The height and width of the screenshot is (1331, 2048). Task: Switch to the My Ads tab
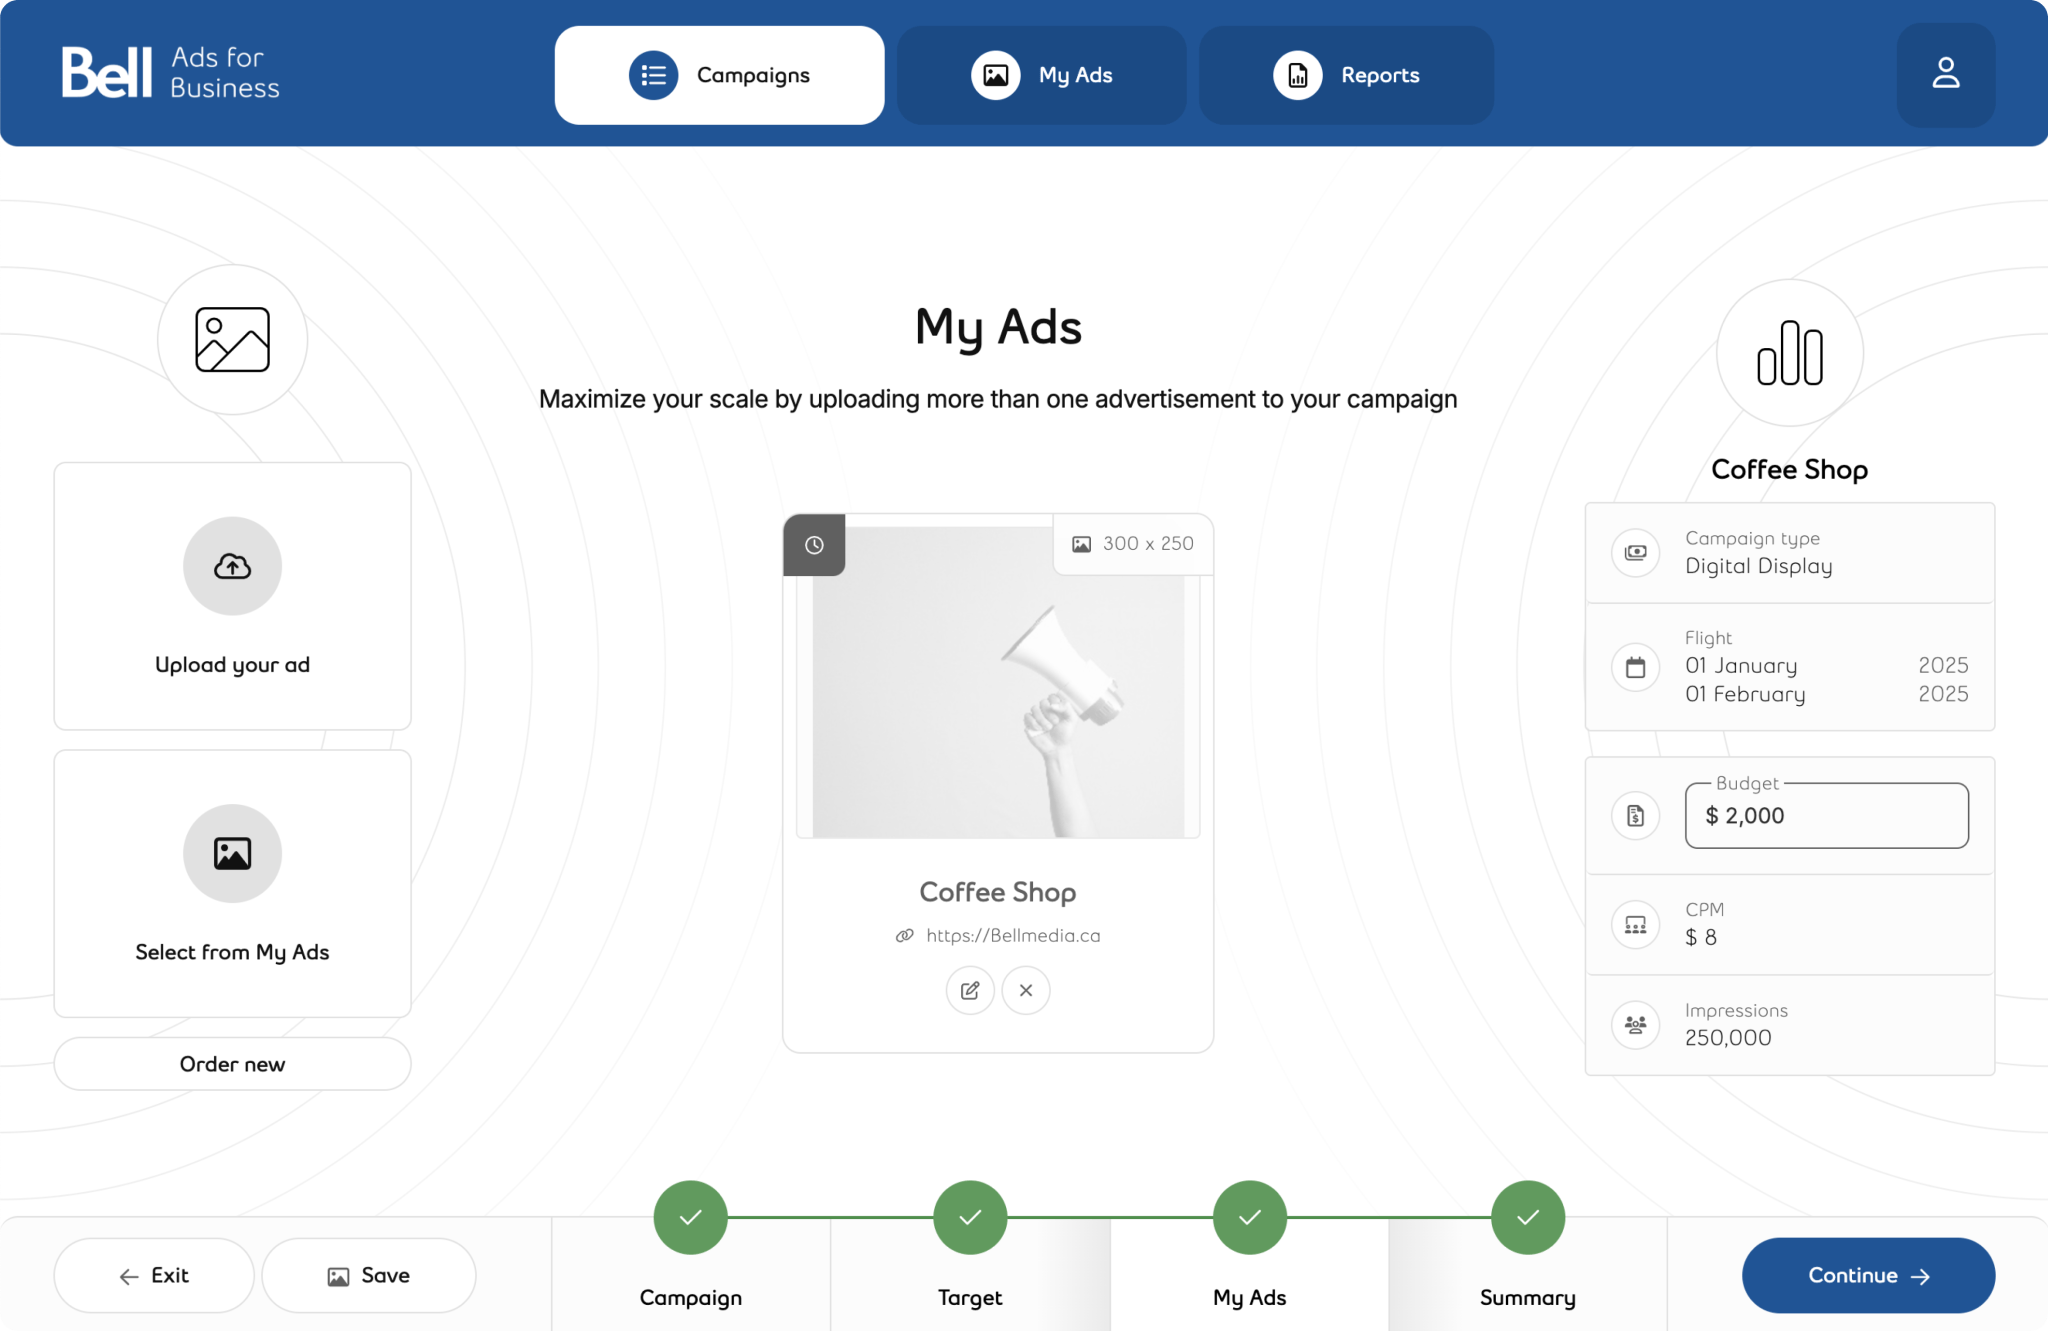point(1041,74)
